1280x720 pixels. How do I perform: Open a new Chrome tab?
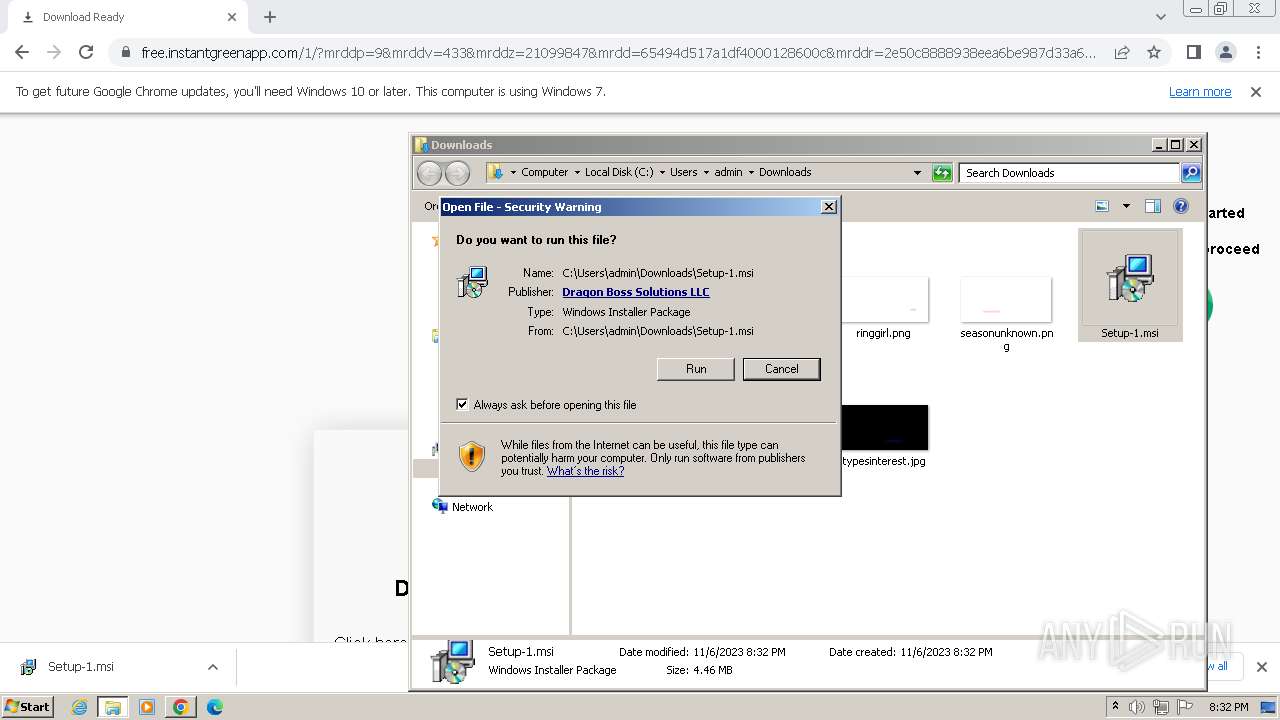(270, 17)
